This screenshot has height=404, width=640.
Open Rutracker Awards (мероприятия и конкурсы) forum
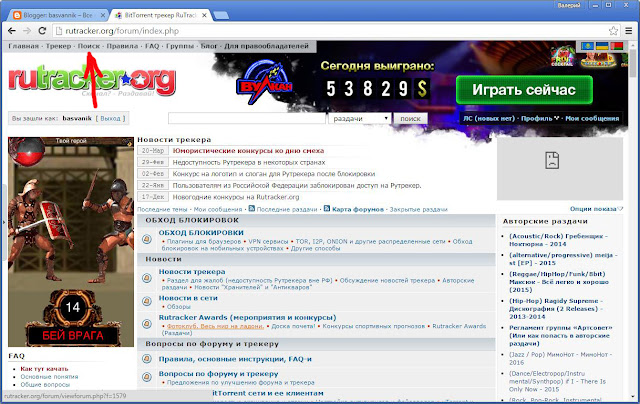[x=247, y=317]
